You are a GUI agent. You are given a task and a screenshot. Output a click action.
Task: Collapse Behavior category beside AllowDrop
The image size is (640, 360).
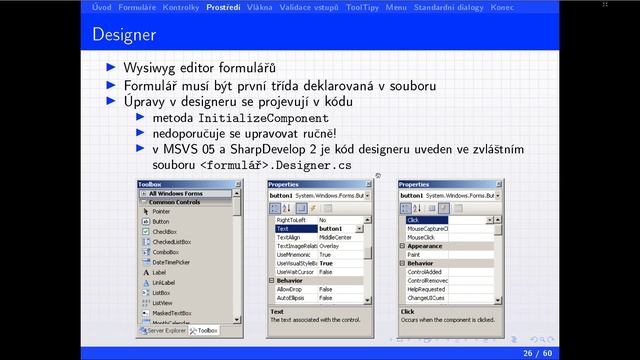[x=272, y=280]
